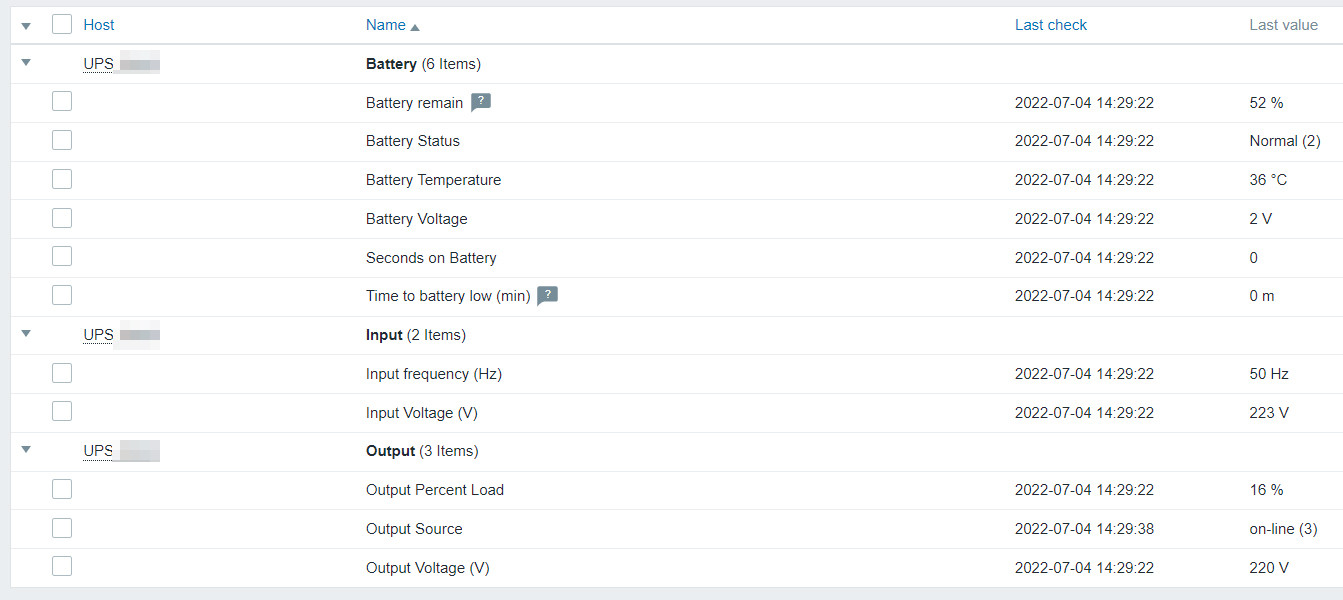
Task: Sort the table by Host column
Action: point(99,25)
